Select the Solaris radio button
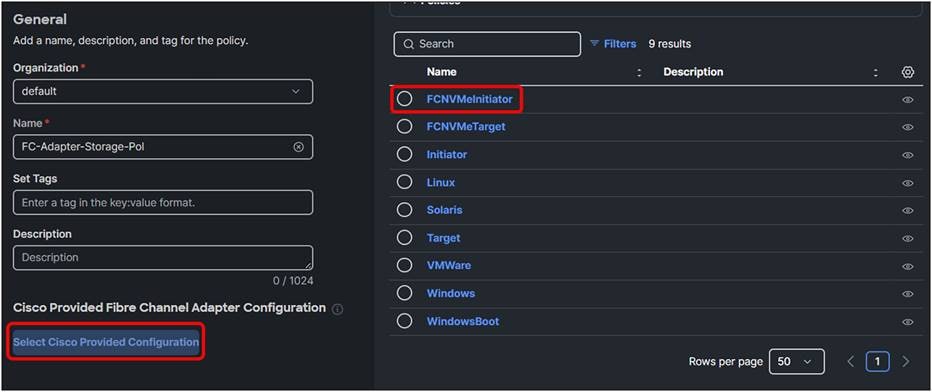 [404, 210]
